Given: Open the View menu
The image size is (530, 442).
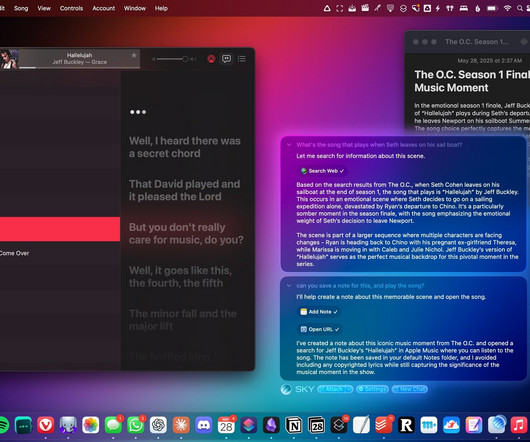Looking at the screenshot, I should click(44, 8).
